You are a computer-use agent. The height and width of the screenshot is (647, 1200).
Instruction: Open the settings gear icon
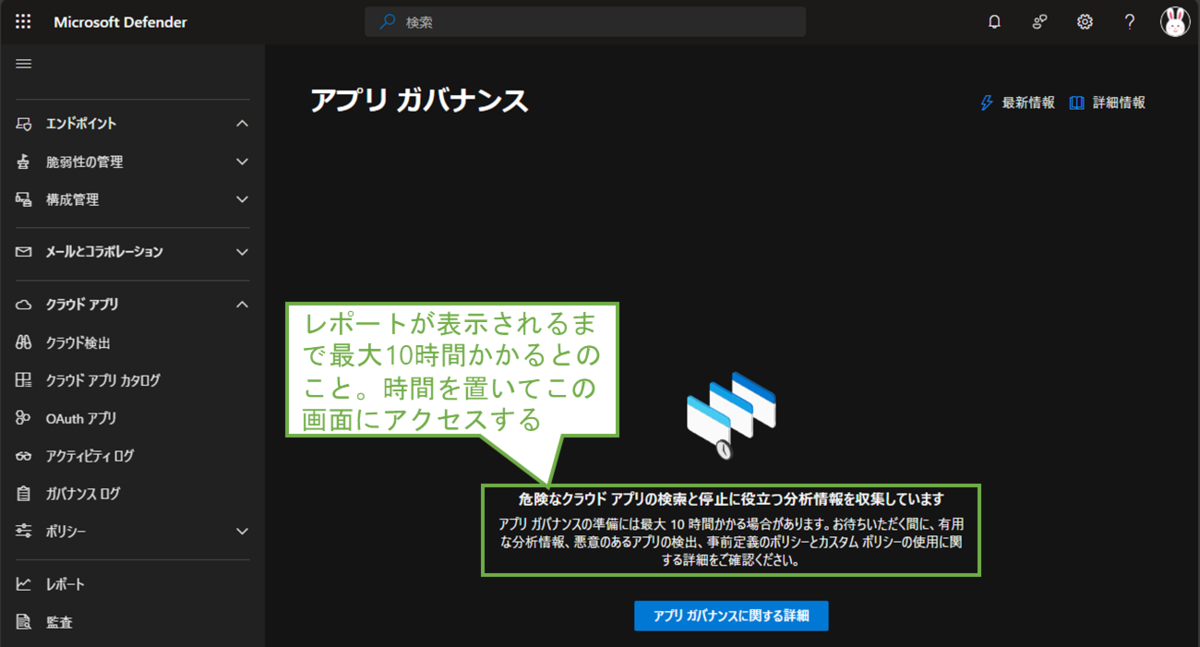[1085, 22]
